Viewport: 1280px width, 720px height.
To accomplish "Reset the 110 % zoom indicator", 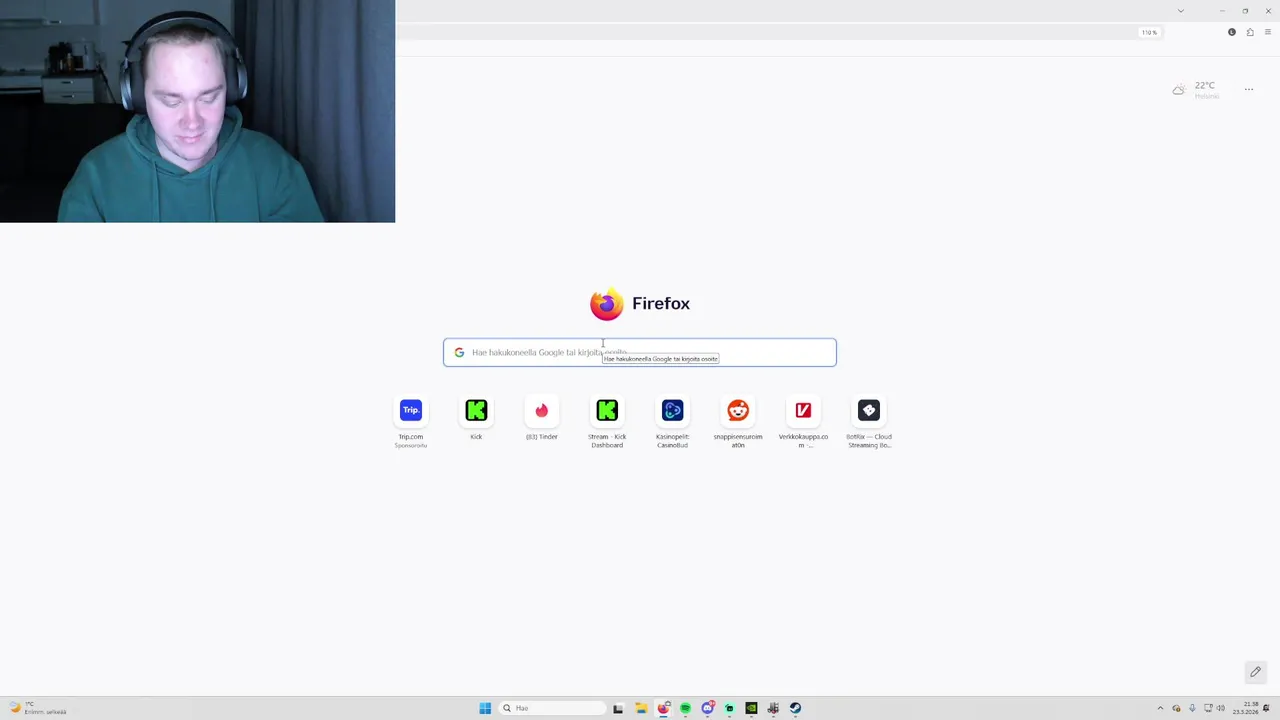I will tap(1149, 32).
